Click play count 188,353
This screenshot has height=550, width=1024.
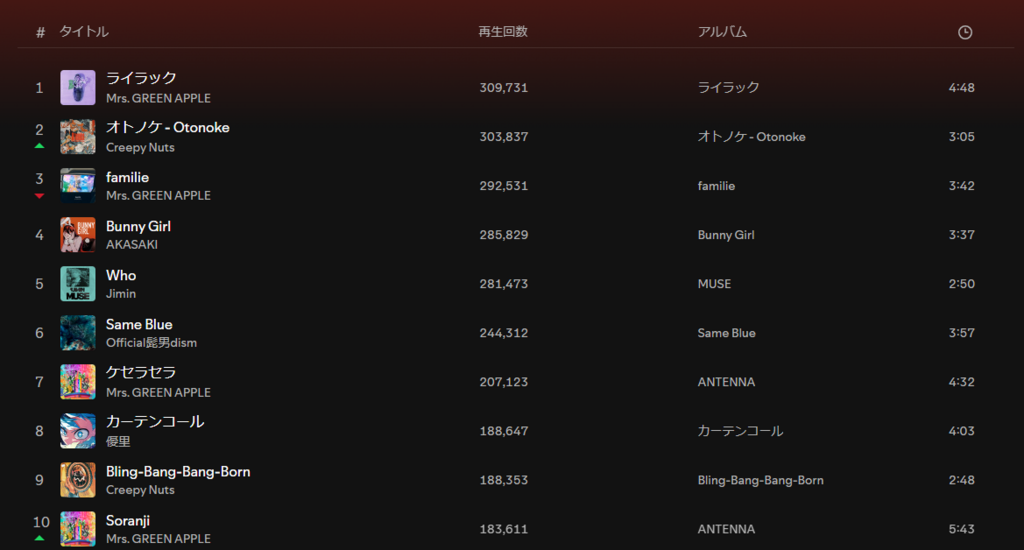pyautogui.click(x=504, y=479)
